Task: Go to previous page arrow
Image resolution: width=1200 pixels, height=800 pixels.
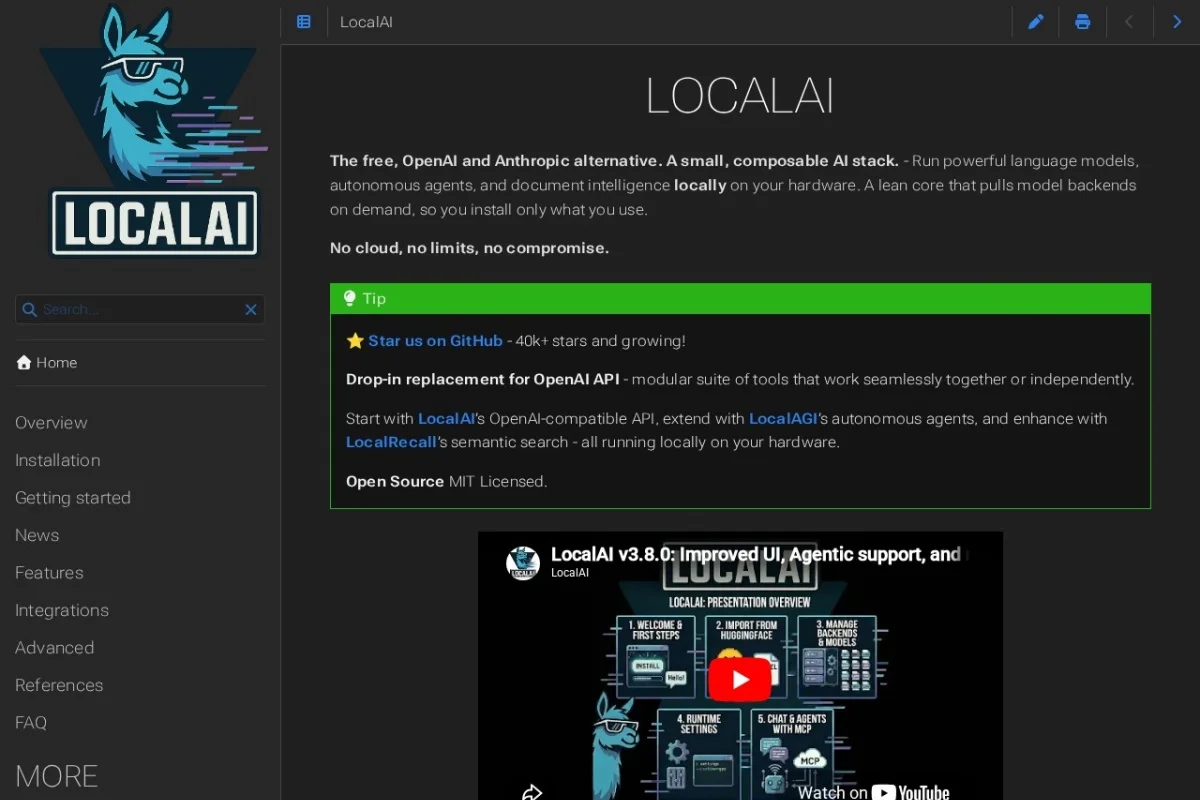Action: pyautogui.click(x=1129, y=22)
